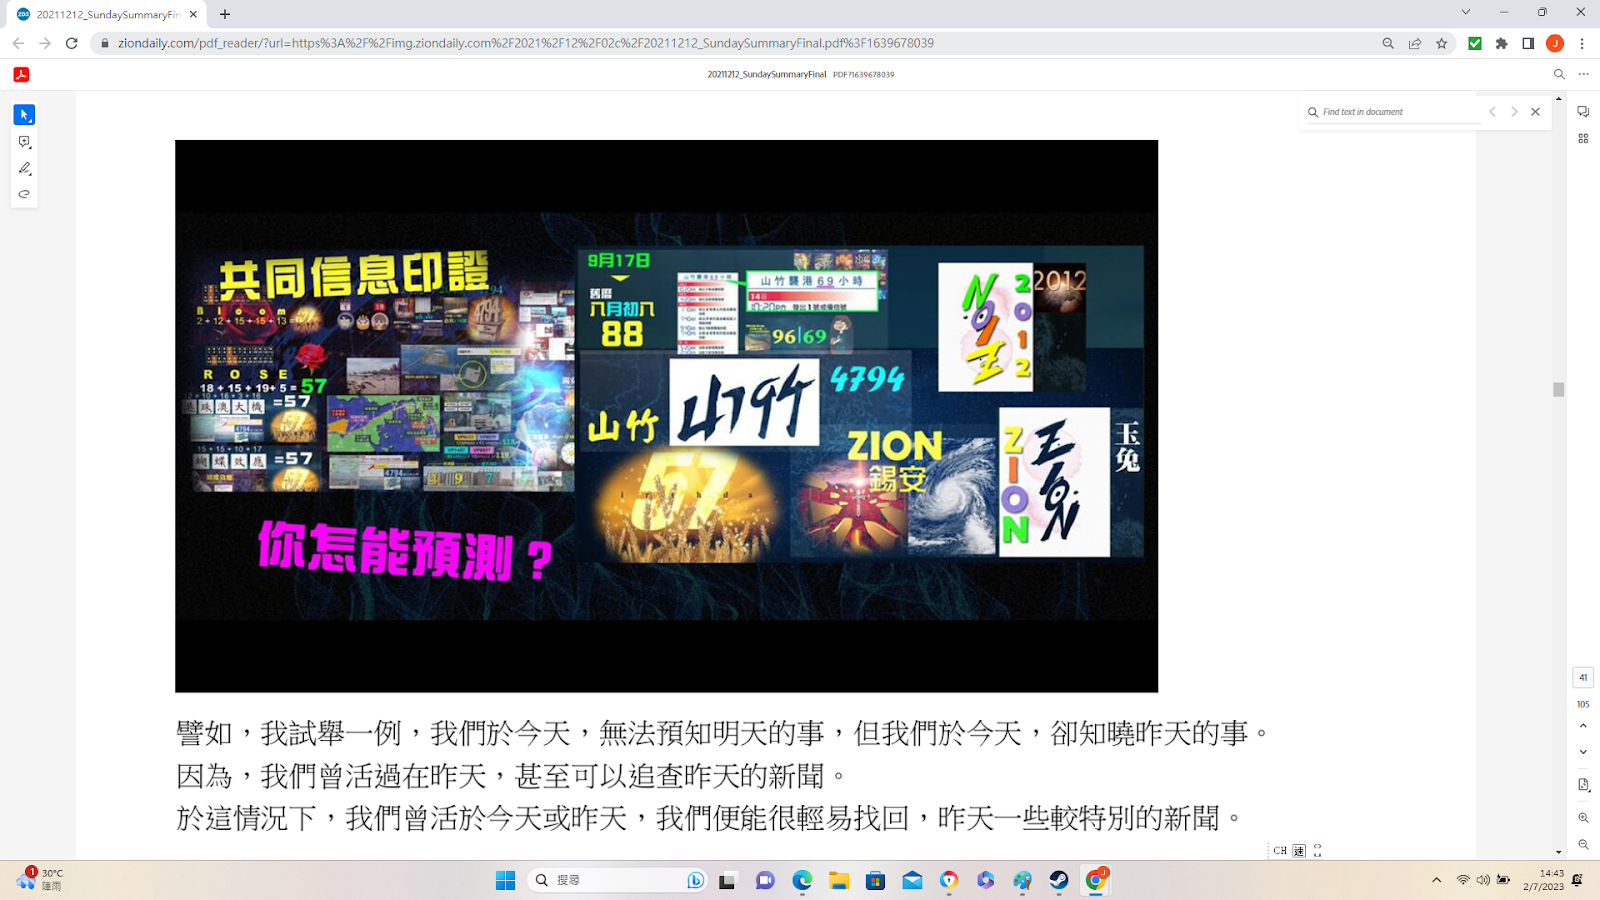1600x900 pixels.
Task: Launch Steam from taskbar
Action: [x=1059, y=880]
